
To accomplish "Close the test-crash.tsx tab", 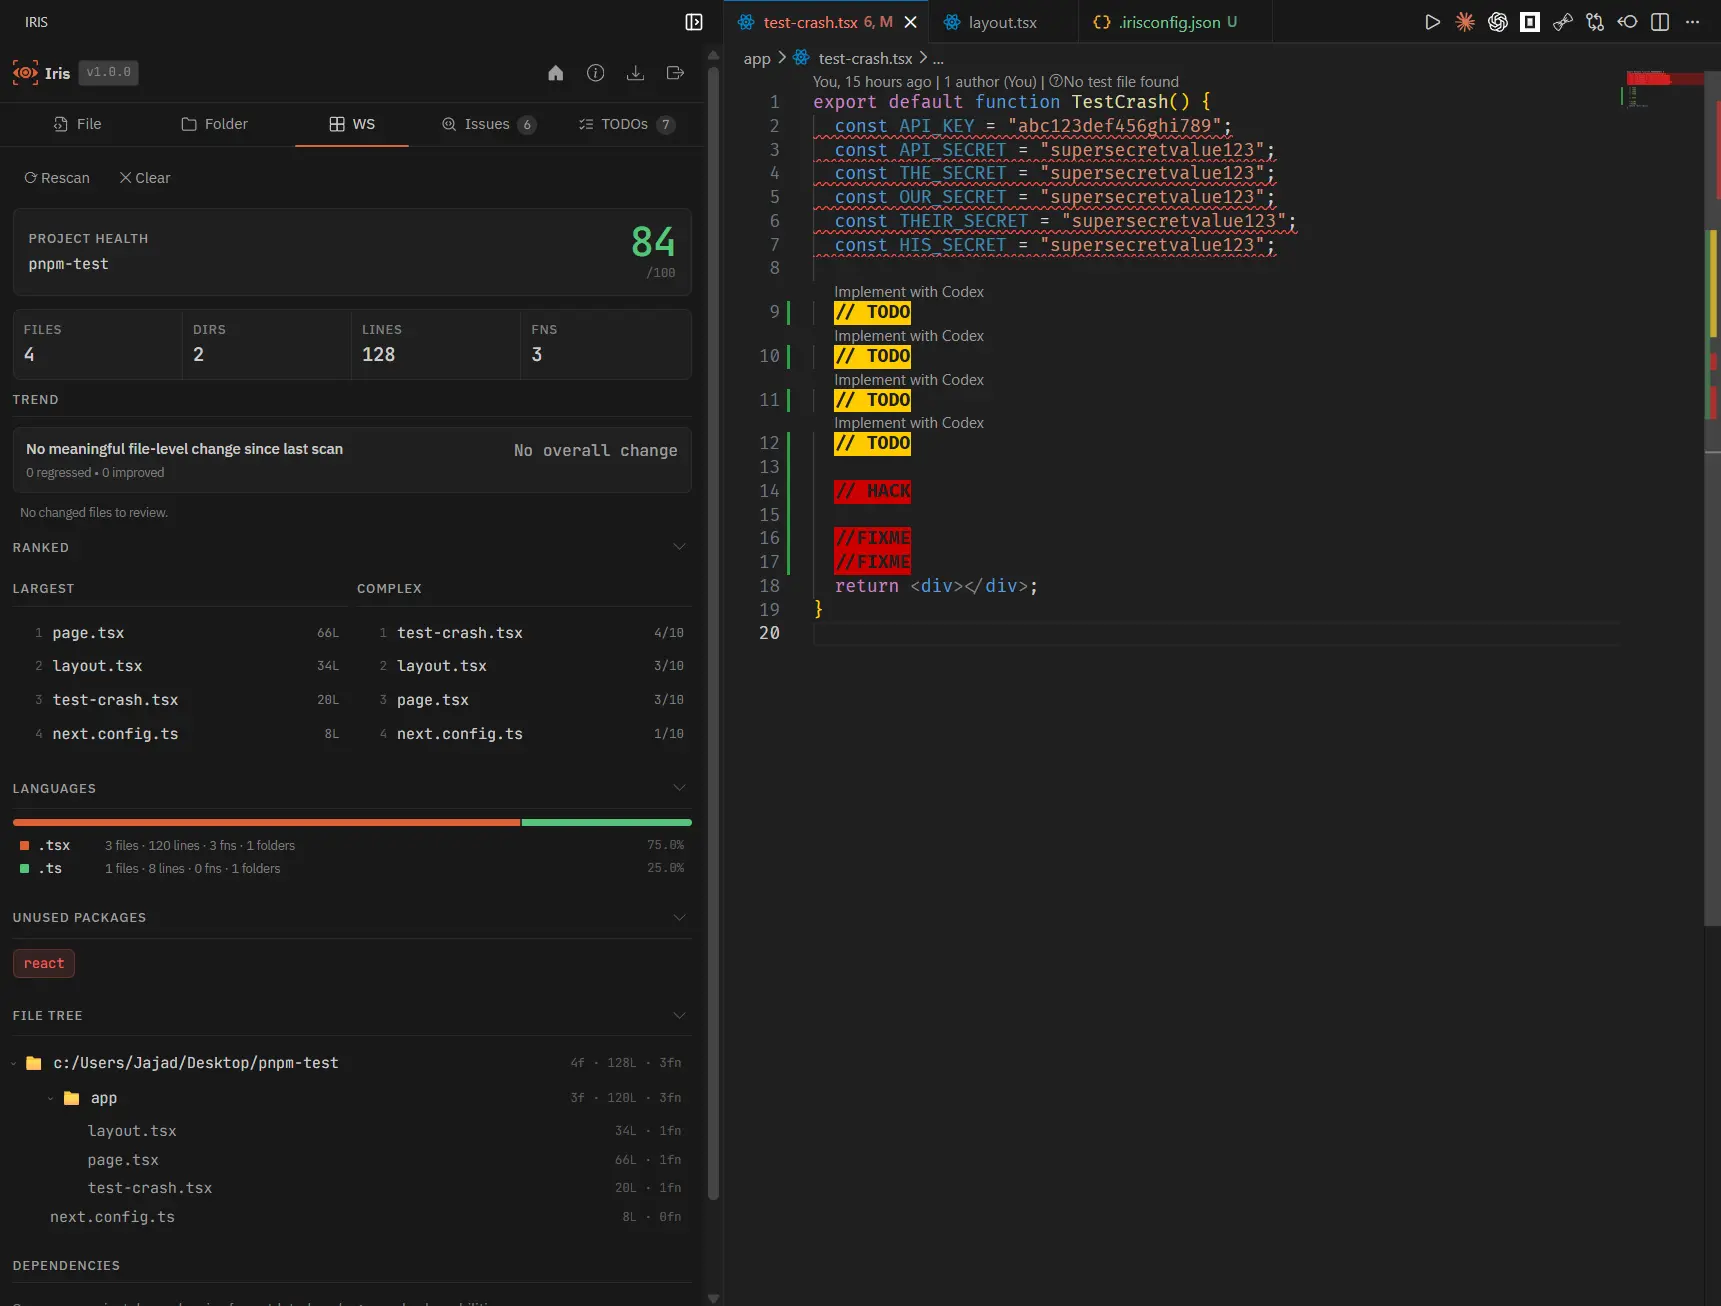I will point(910,22).
